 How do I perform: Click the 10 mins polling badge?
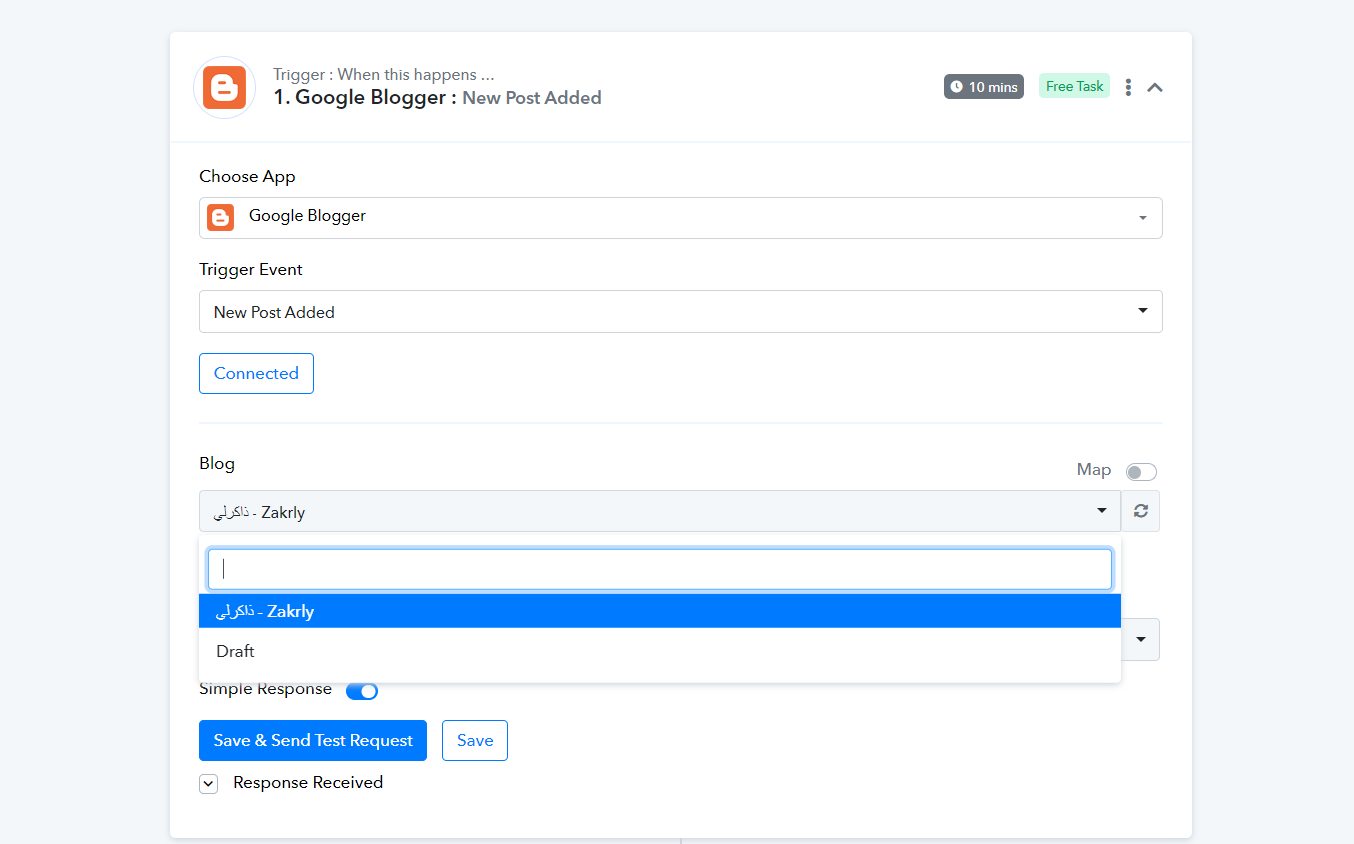point(984,87)
